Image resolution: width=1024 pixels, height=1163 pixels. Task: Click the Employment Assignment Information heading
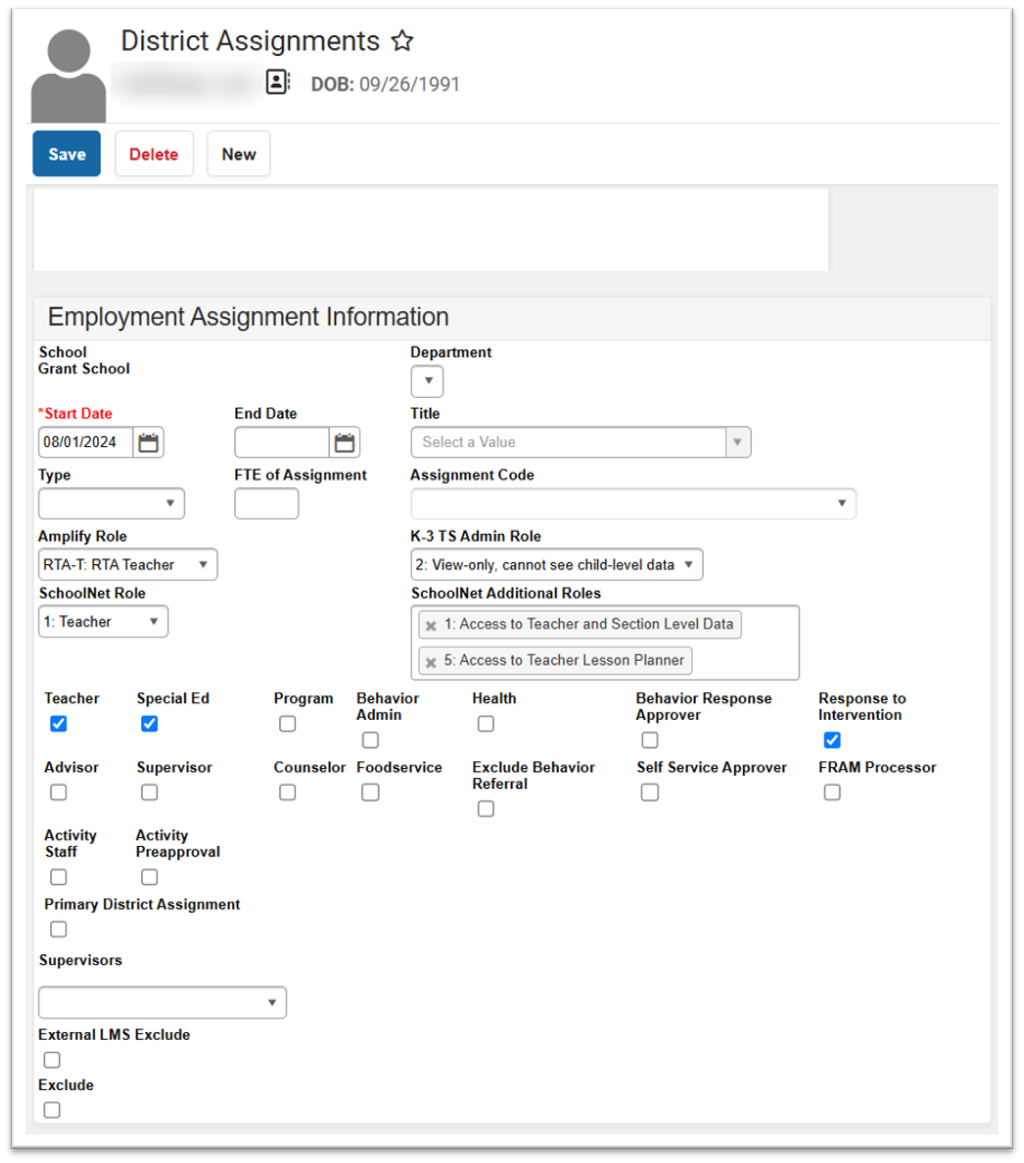click(248, 317)
